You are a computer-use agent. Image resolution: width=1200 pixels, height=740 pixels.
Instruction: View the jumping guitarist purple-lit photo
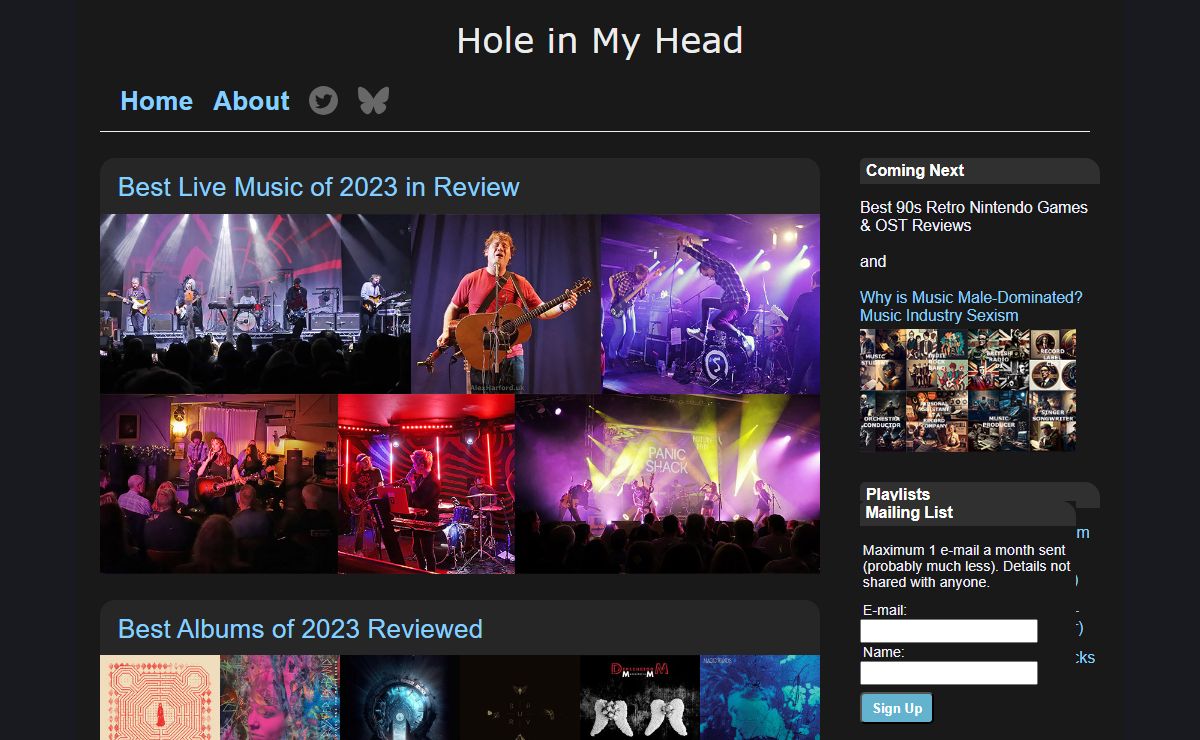tap(710, 304)
